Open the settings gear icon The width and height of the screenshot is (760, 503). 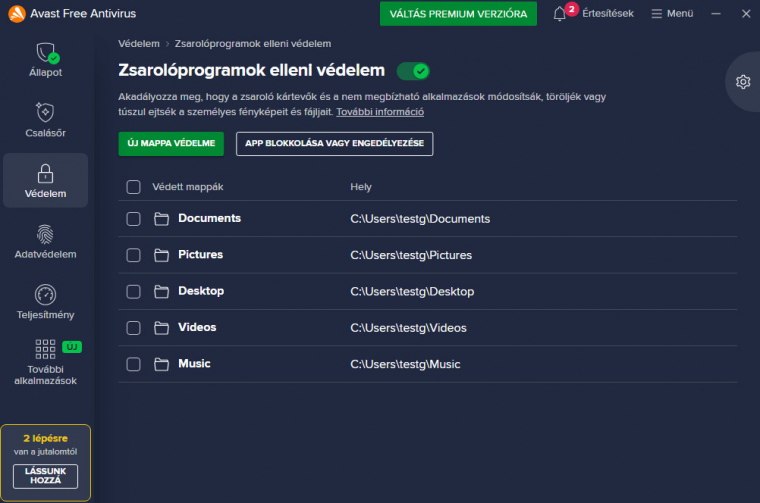click(x=742, y=82)
